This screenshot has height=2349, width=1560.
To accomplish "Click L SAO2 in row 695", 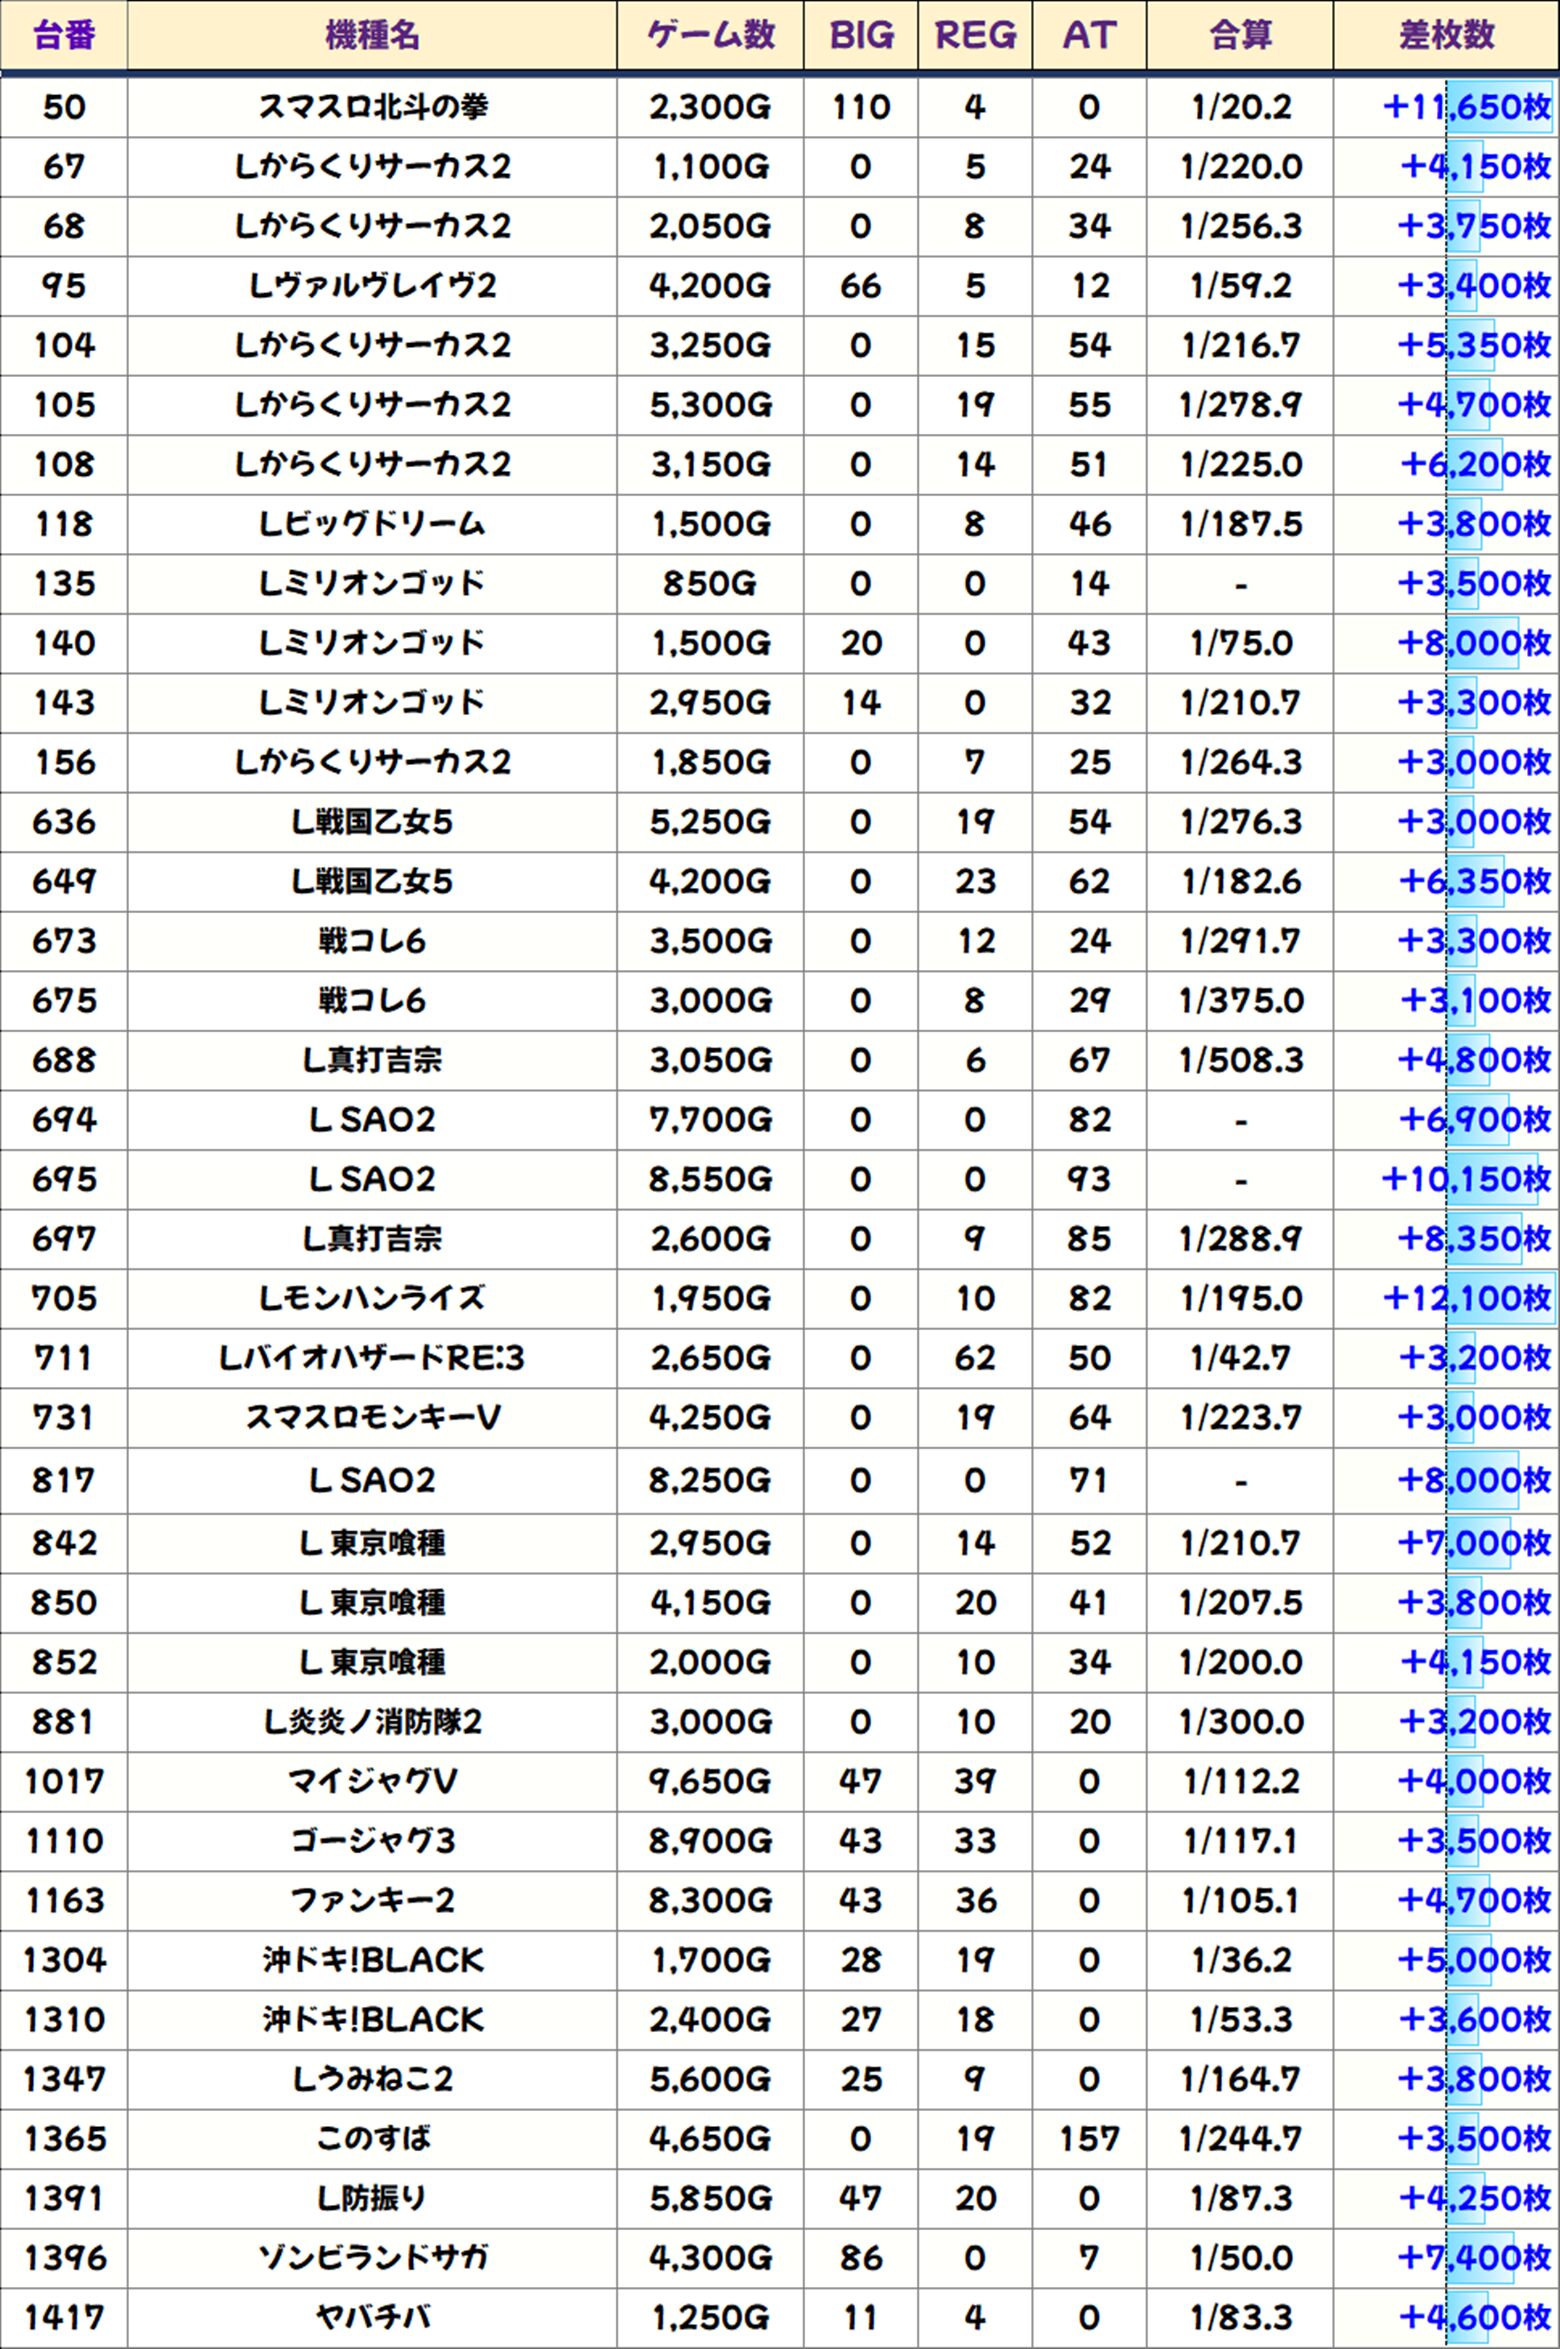I will pyautogui.click(x=372, y=1179).
